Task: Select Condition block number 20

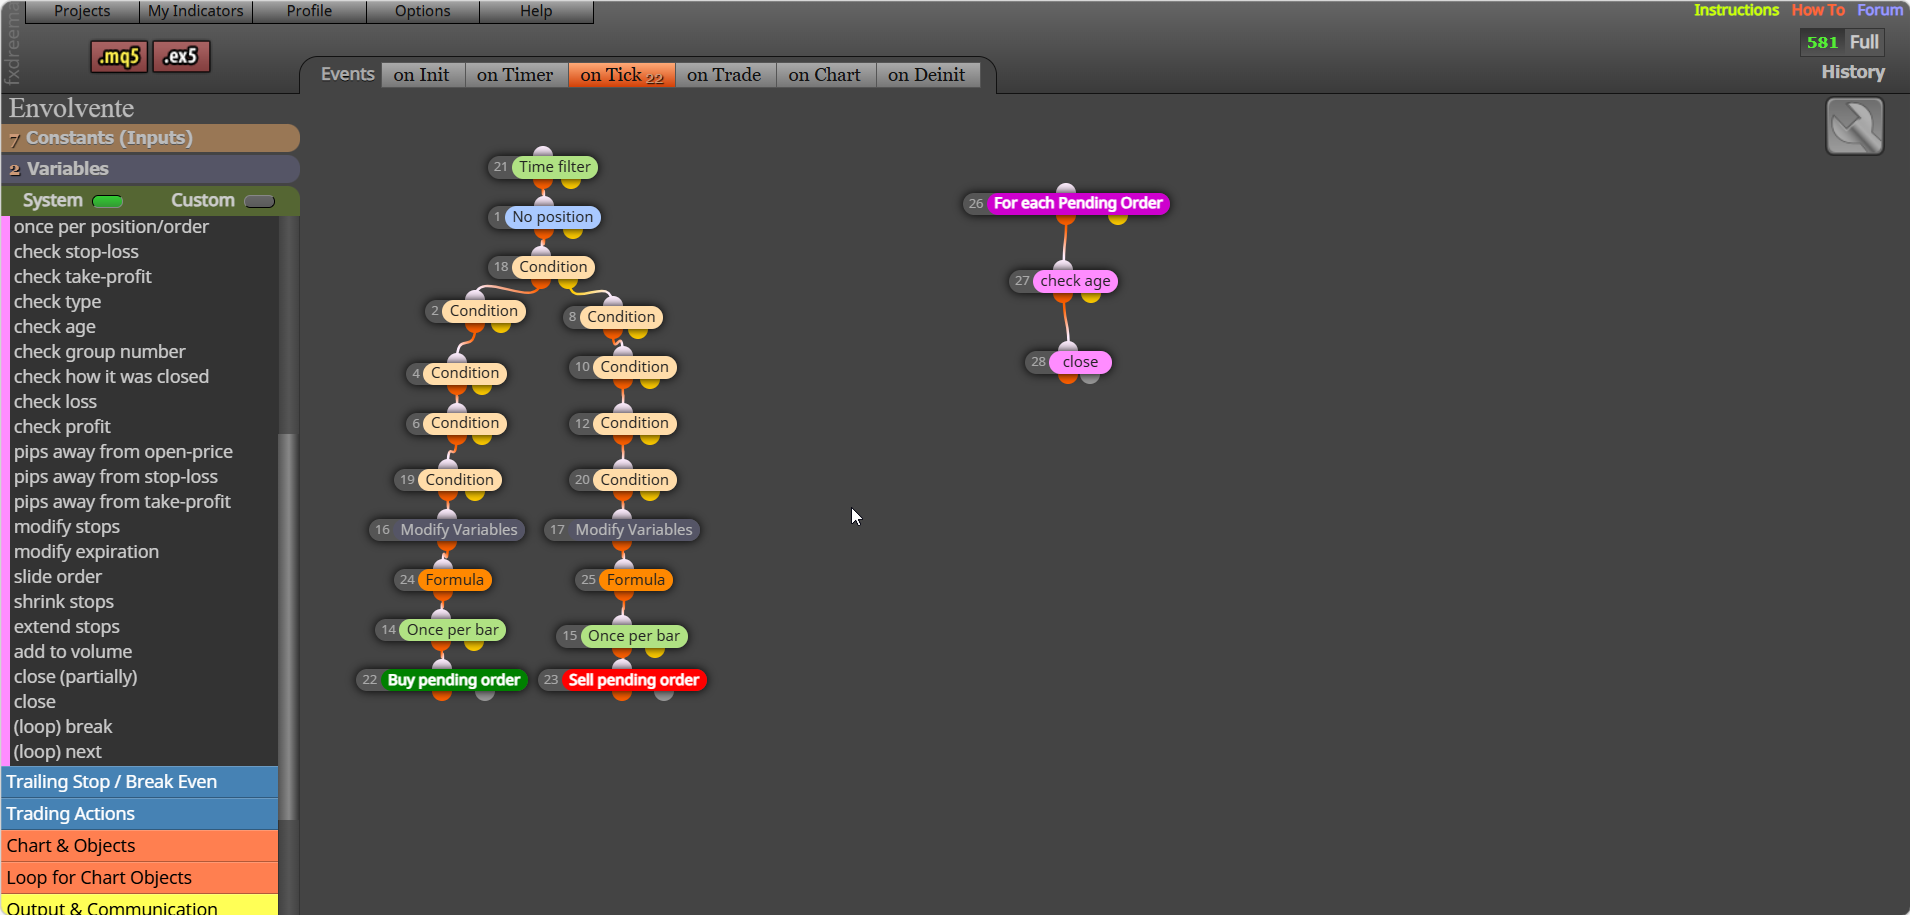Action: pos(634,480)
